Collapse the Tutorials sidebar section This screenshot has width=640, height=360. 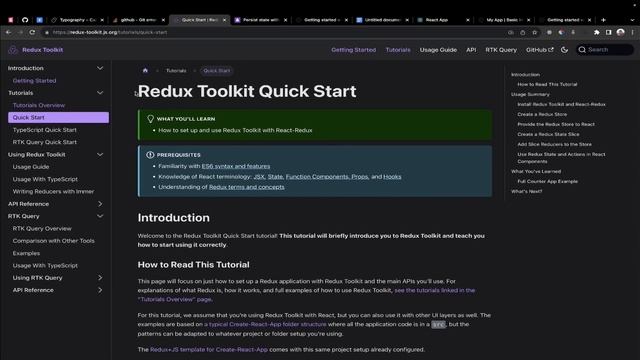tap(100, 93)
